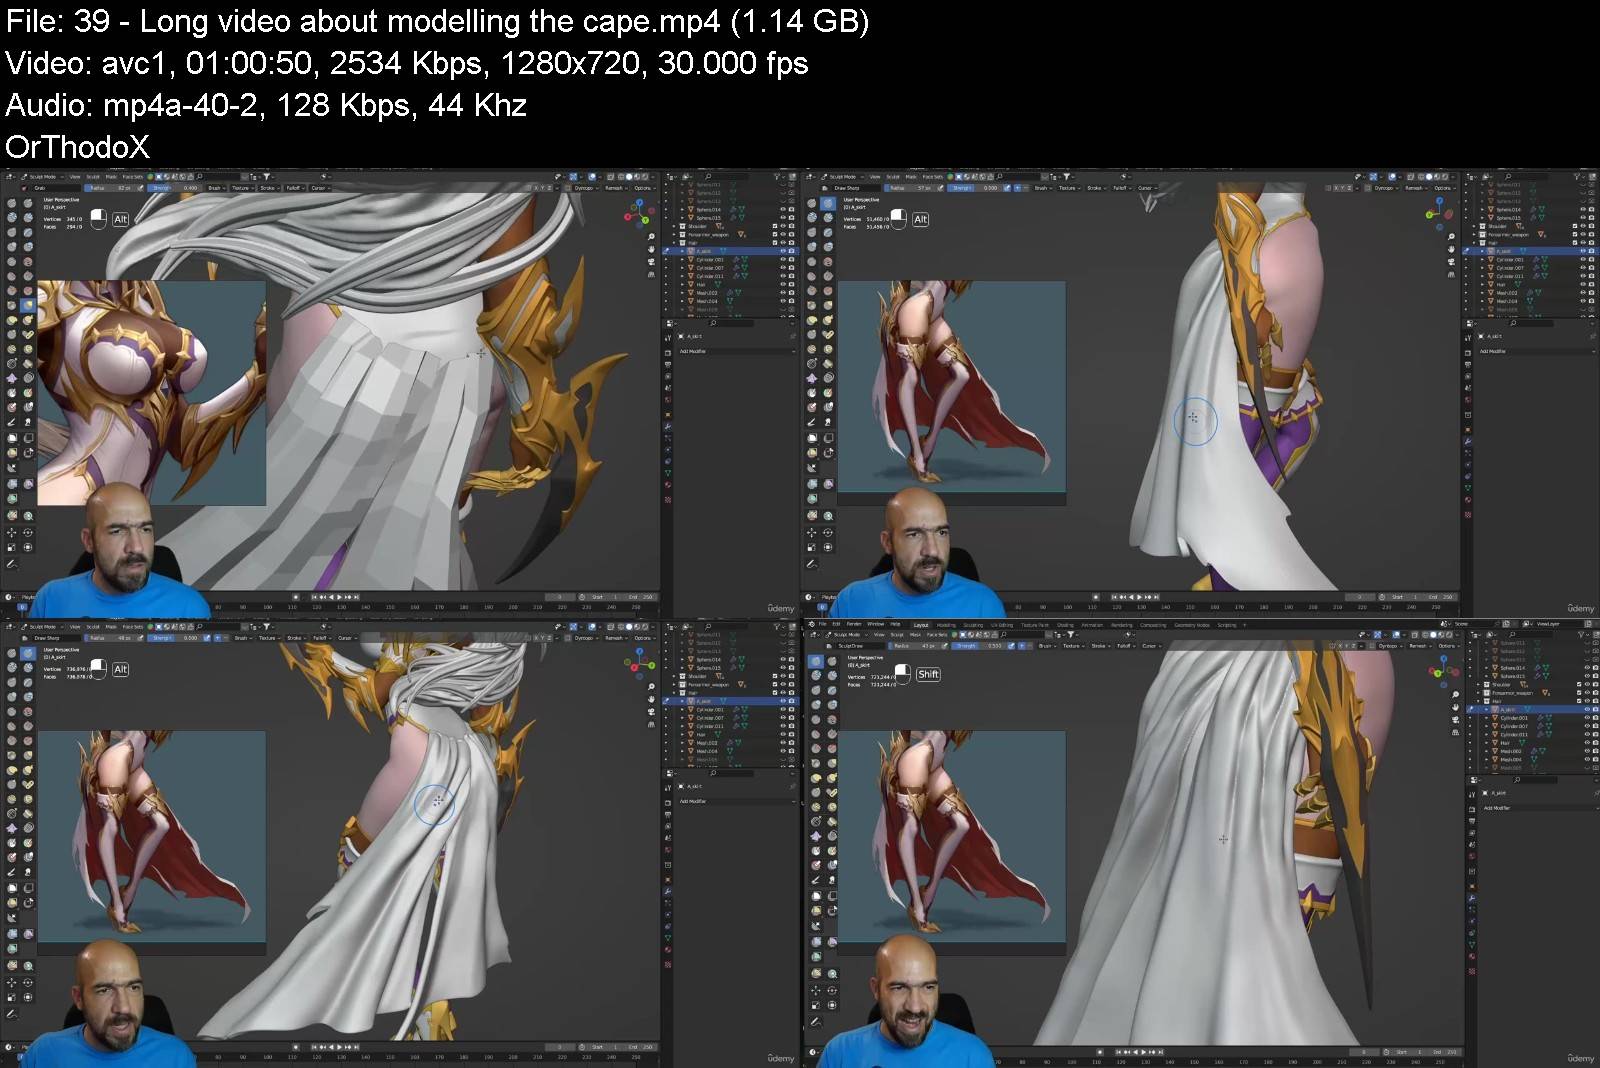Click Strength slider in bottom-right frame tool settings
The image size is (1600, 1068).
pos(980,646)
